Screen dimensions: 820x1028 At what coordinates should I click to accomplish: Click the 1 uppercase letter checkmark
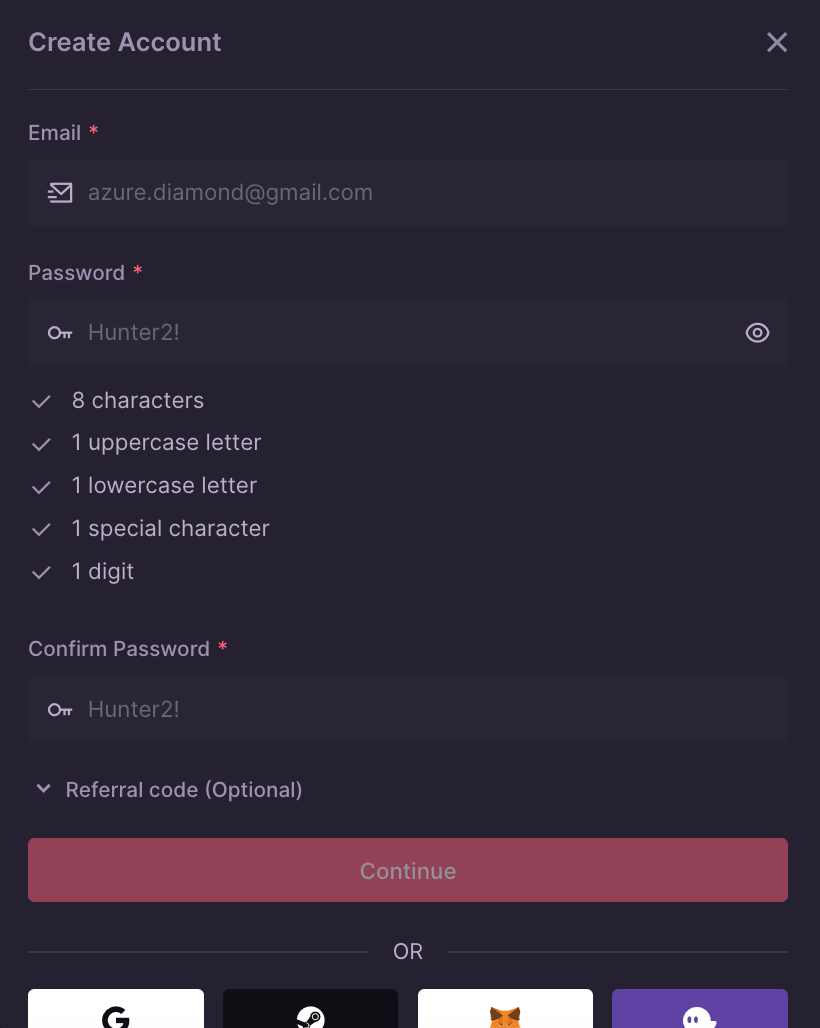pos(41,444)
